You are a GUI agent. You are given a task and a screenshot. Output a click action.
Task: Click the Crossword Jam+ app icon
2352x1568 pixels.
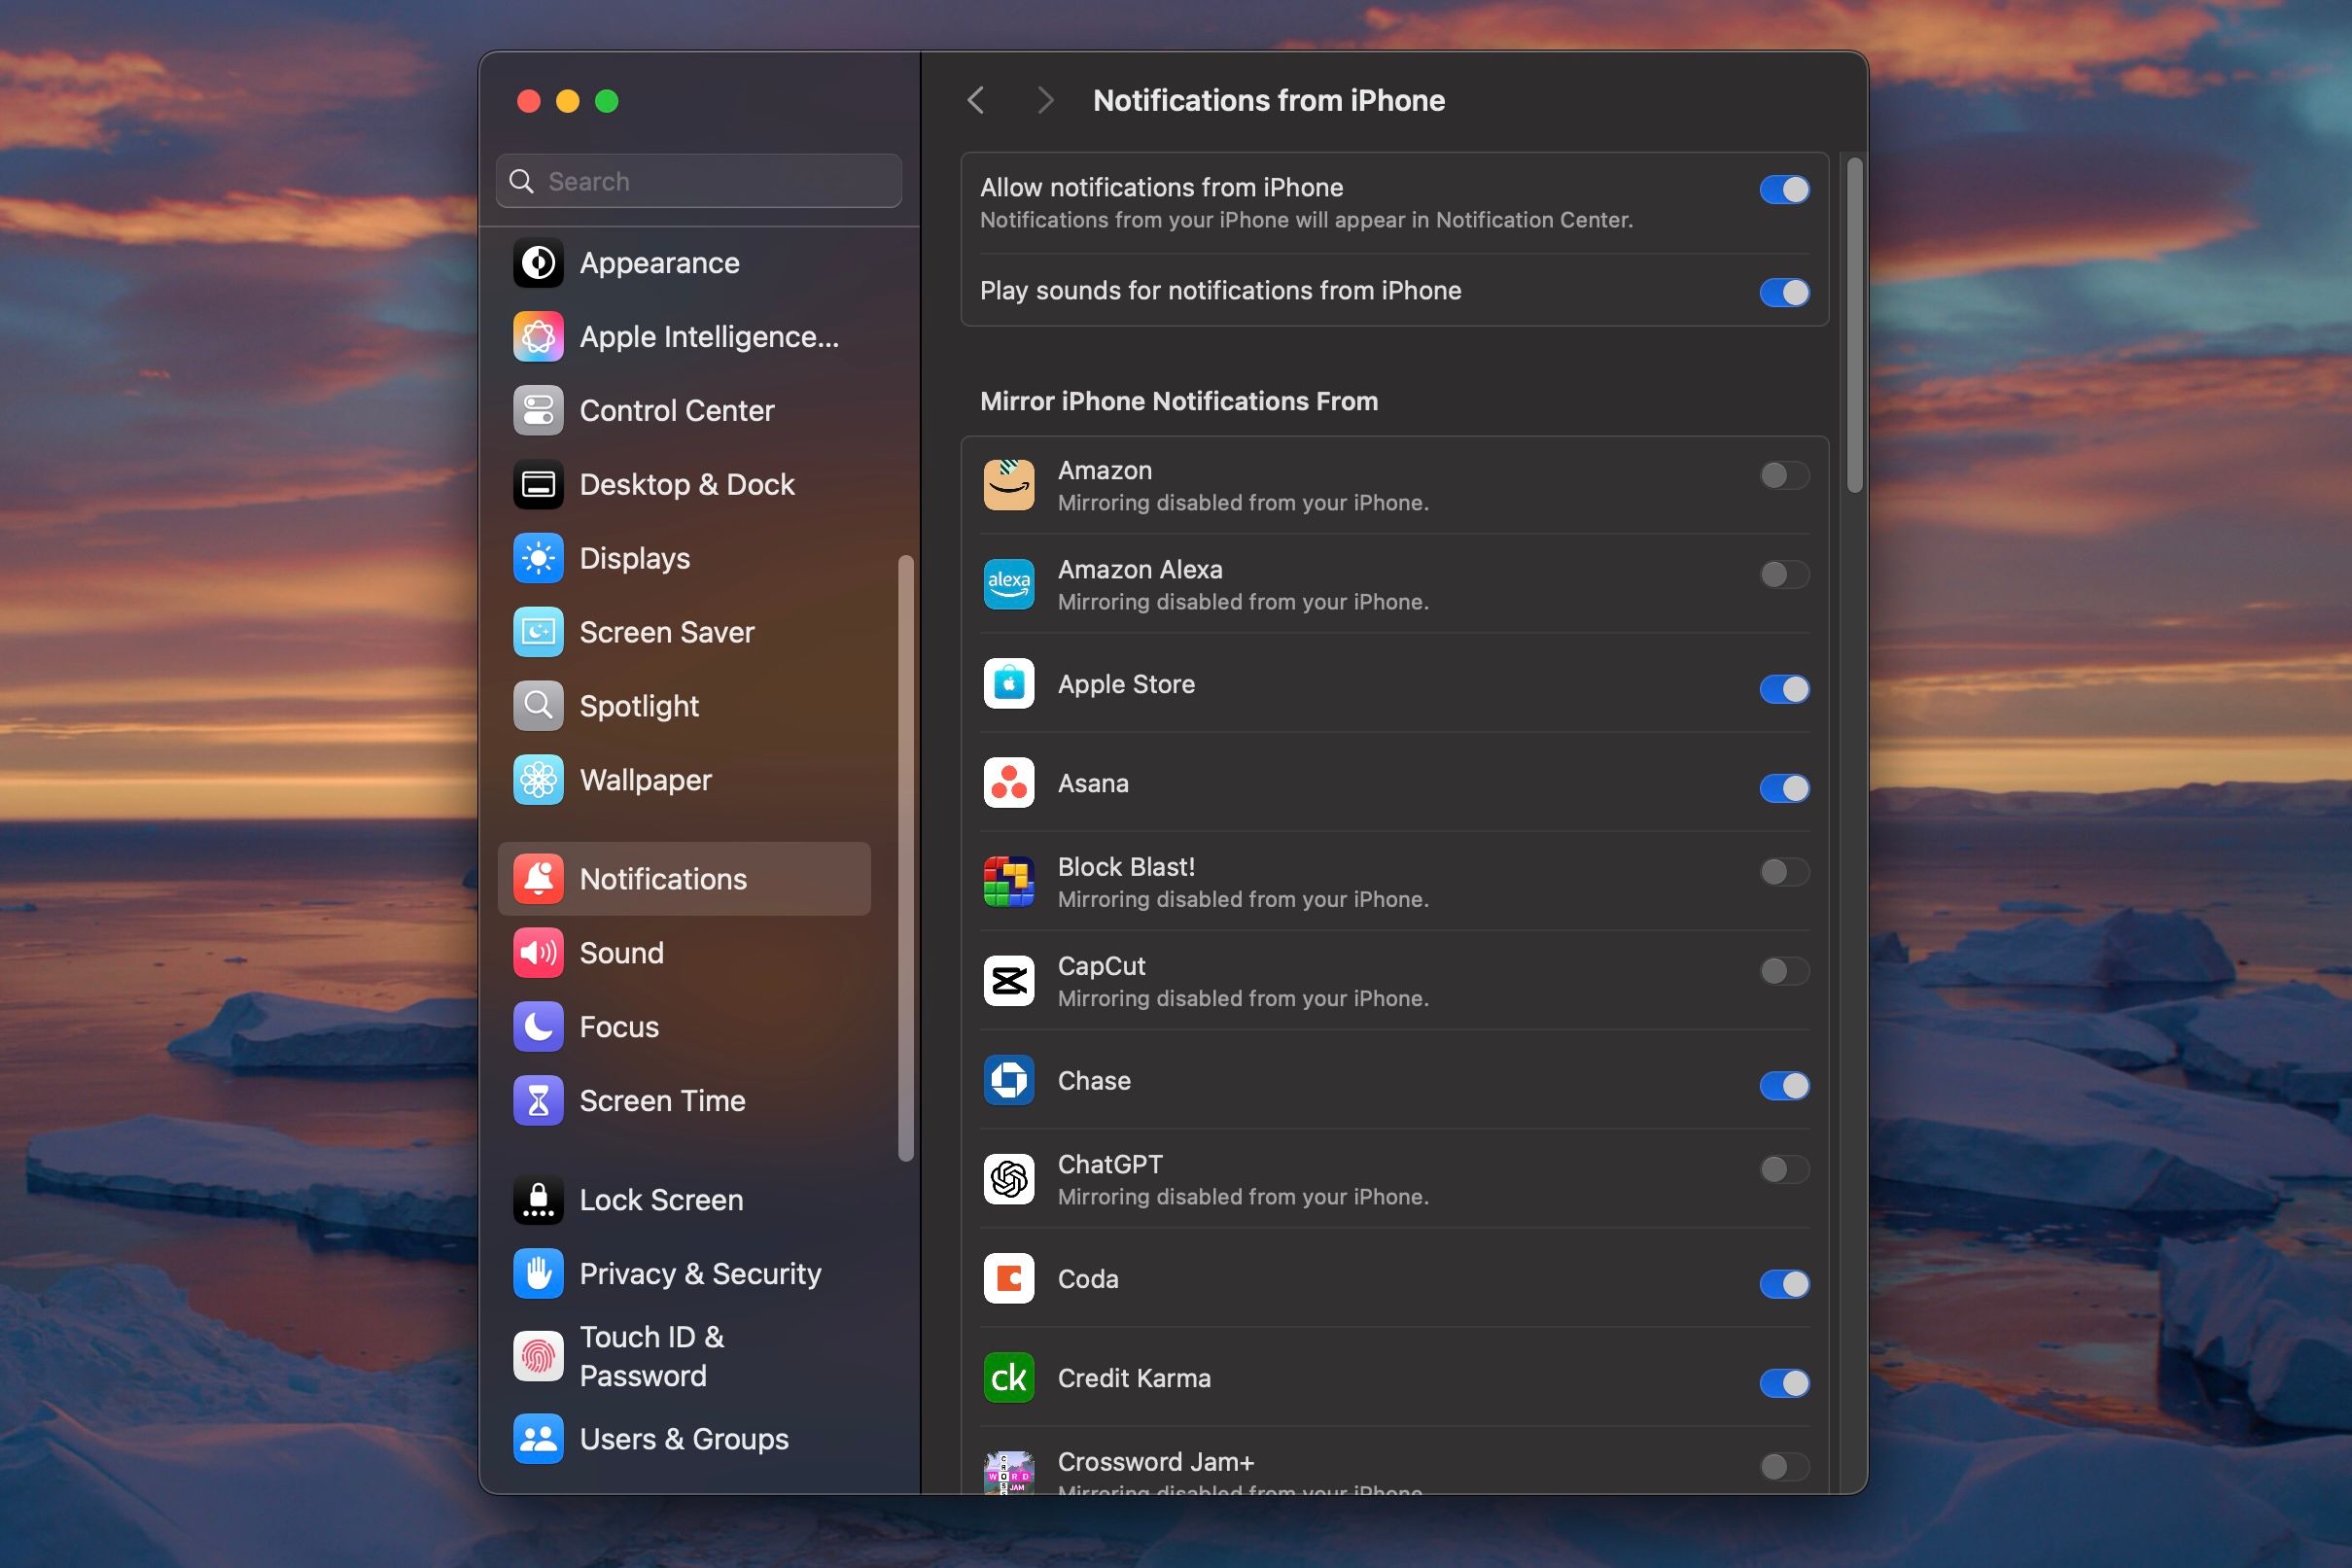[x=1009, y=1473]
